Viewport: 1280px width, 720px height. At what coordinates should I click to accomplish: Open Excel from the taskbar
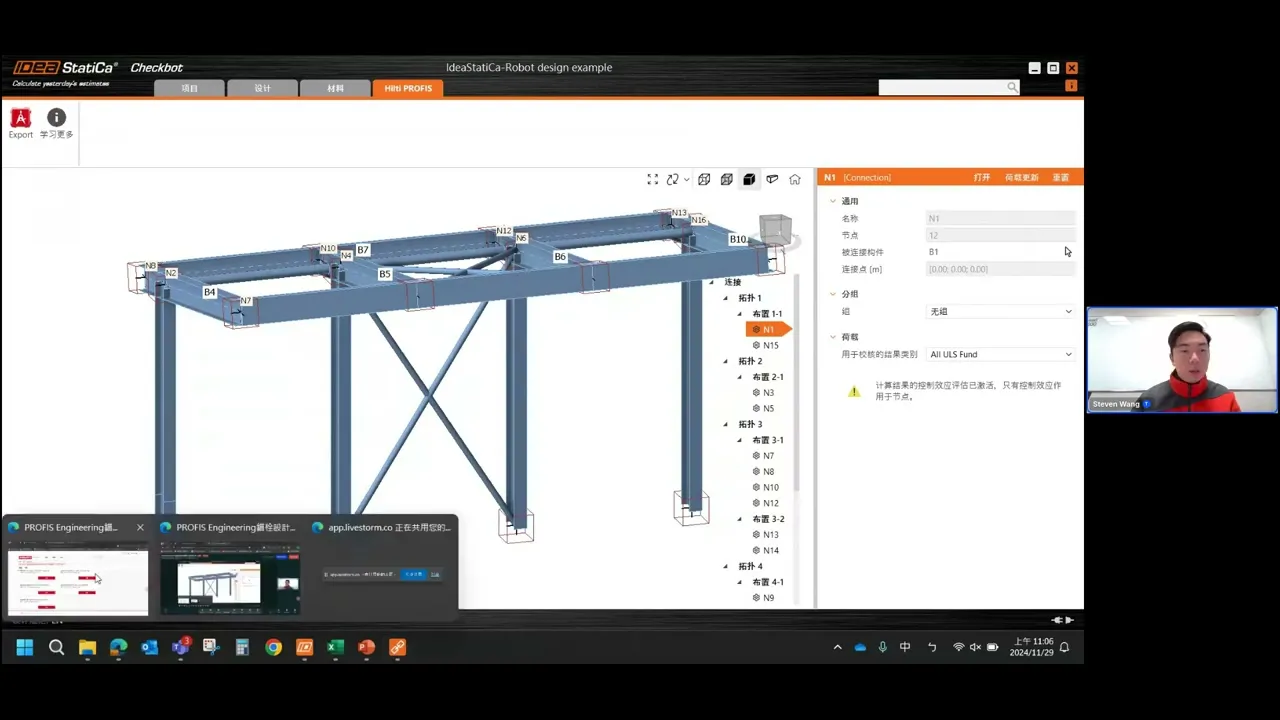[336, 647]
